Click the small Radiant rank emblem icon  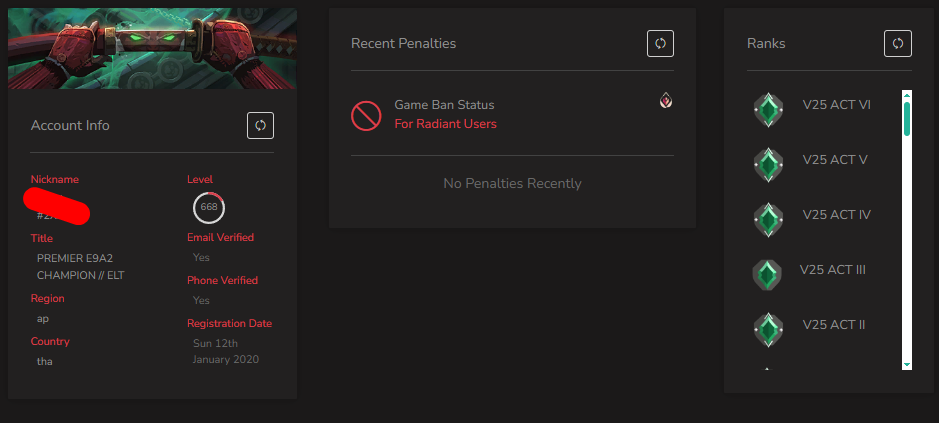[666, 101]
